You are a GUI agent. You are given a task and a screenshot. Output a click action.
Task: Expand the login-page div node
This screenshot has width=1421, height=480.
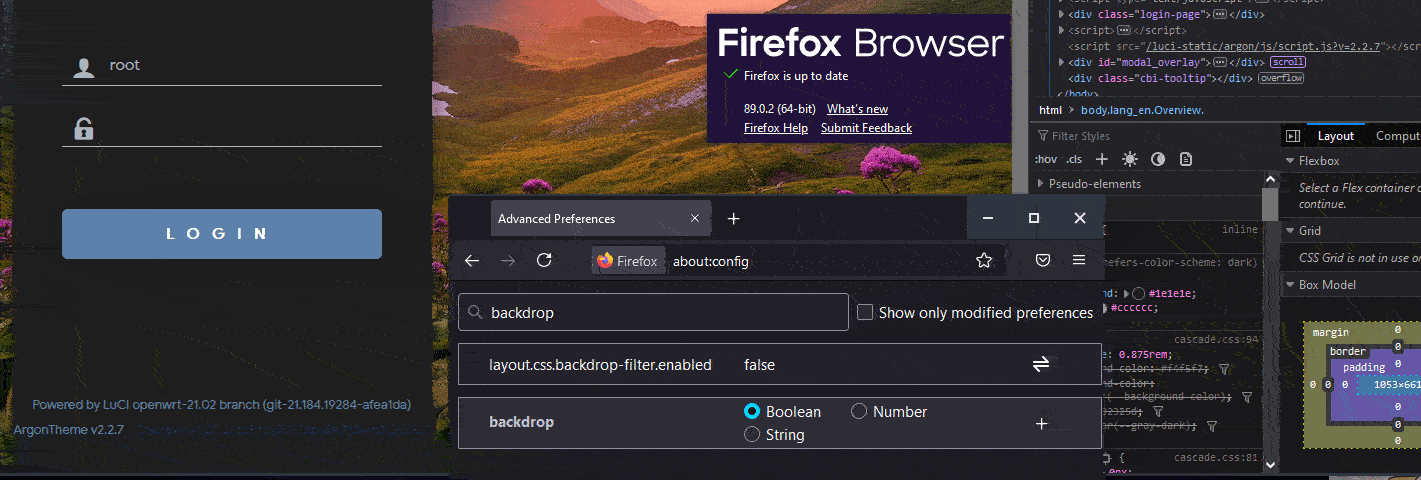point(1060,15)
